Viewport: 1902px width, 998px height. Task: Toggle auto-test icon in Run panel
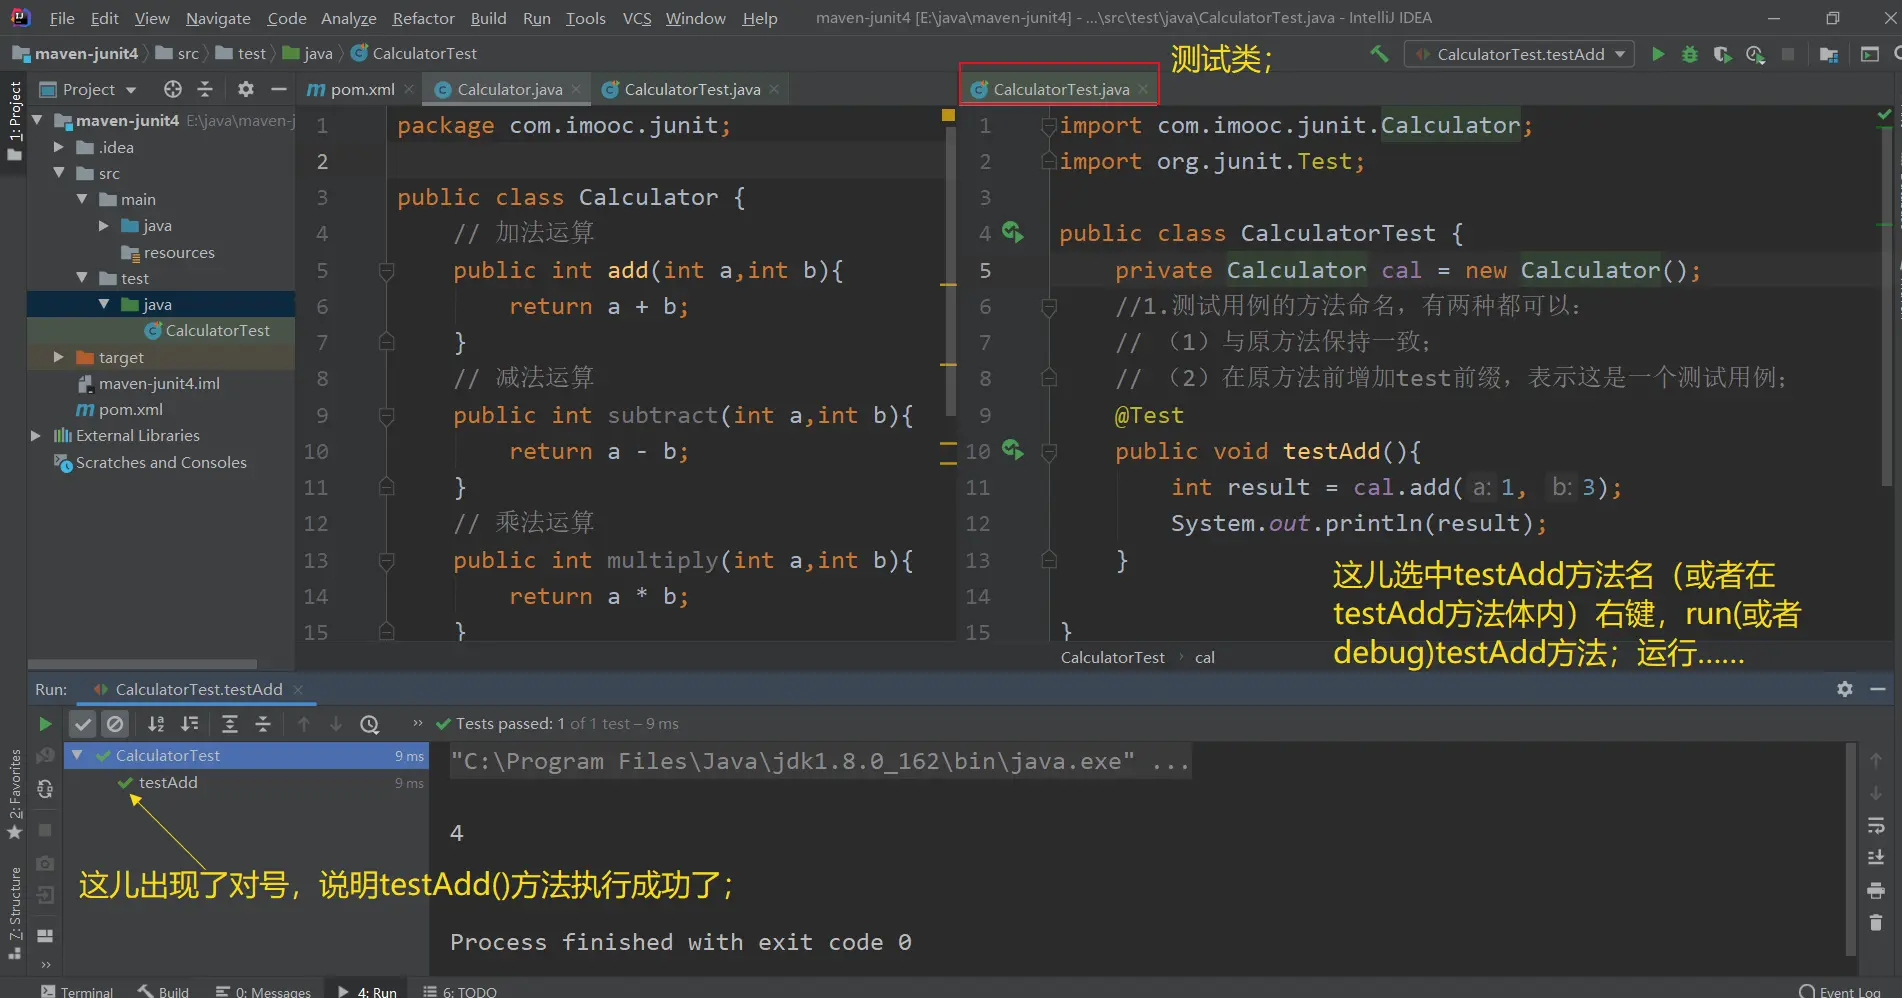point(45,789)
